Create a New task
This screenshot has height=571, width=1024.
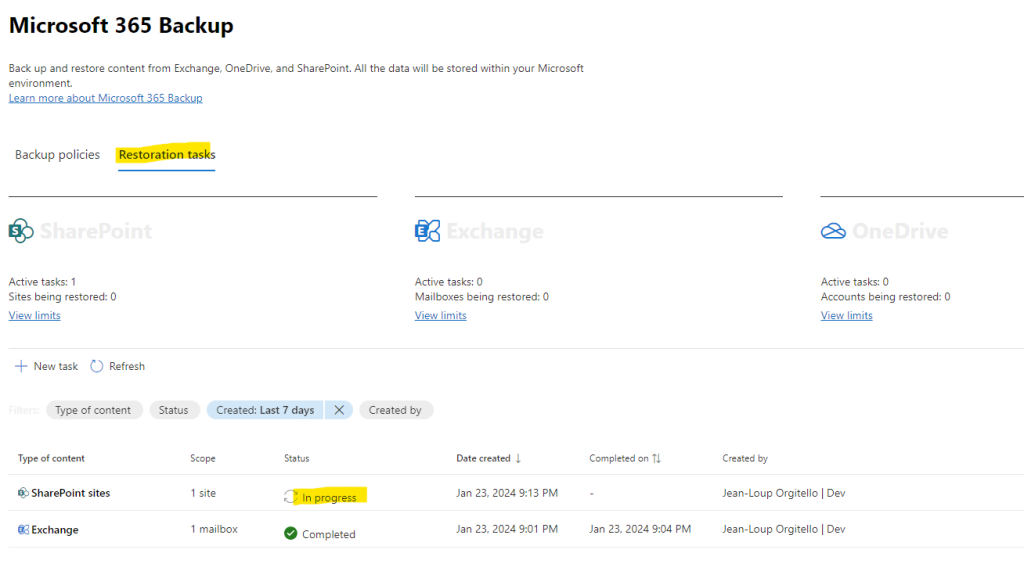pos(46,366)
